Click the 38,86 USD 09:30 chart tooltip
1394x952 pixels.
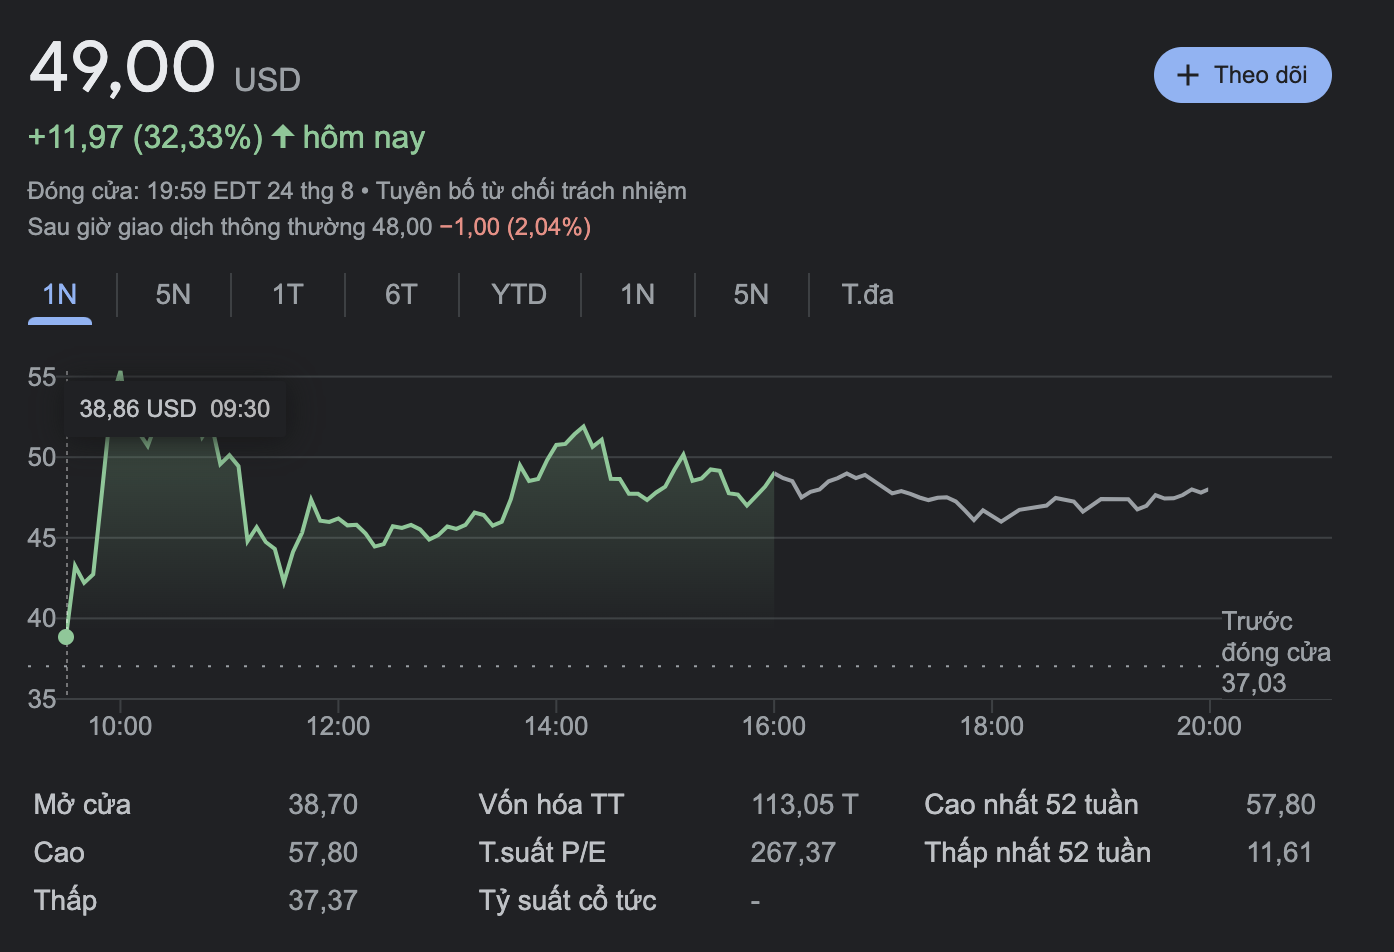tap(175, 409)
